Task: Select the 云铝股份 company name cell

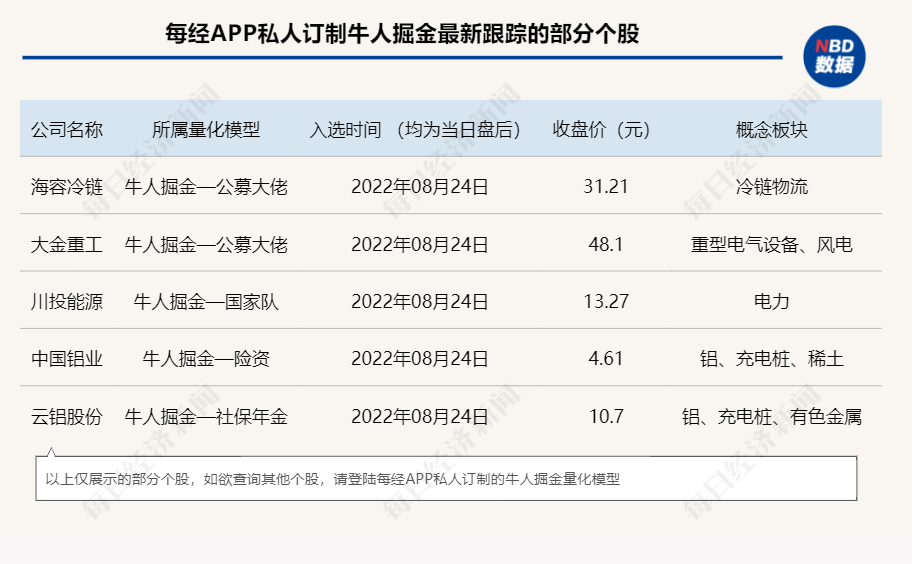Action: [67, 416]
